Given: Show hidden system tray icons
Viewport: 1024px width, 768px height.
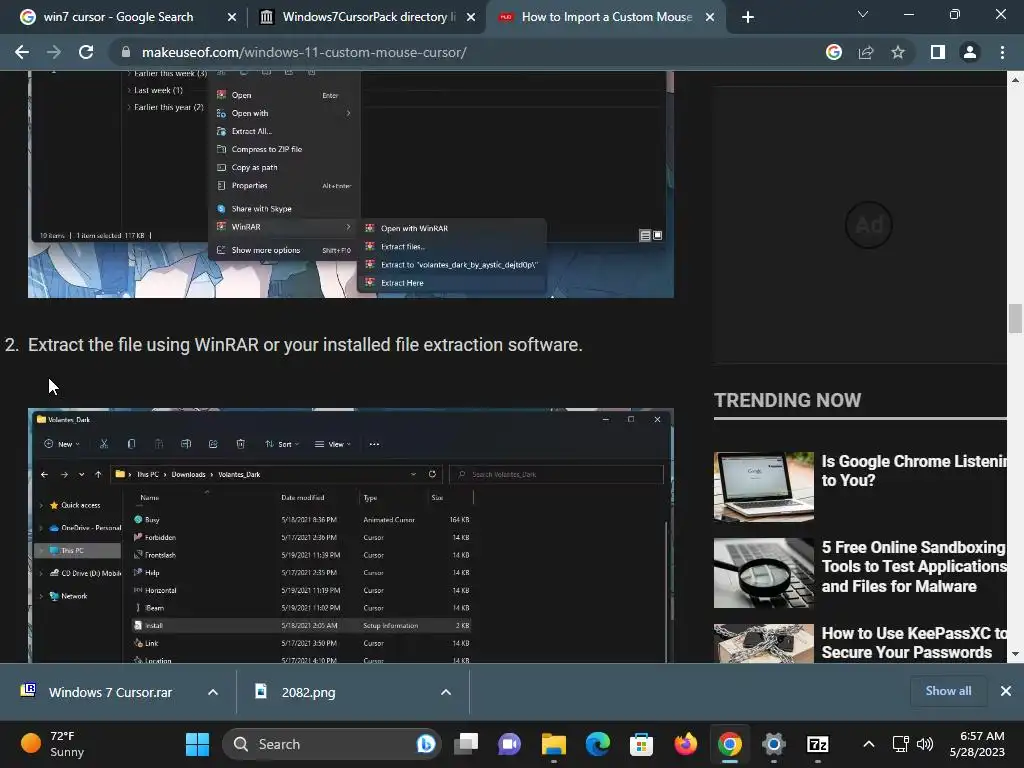Looking at the screenshot, I should [x=869, y=744].
